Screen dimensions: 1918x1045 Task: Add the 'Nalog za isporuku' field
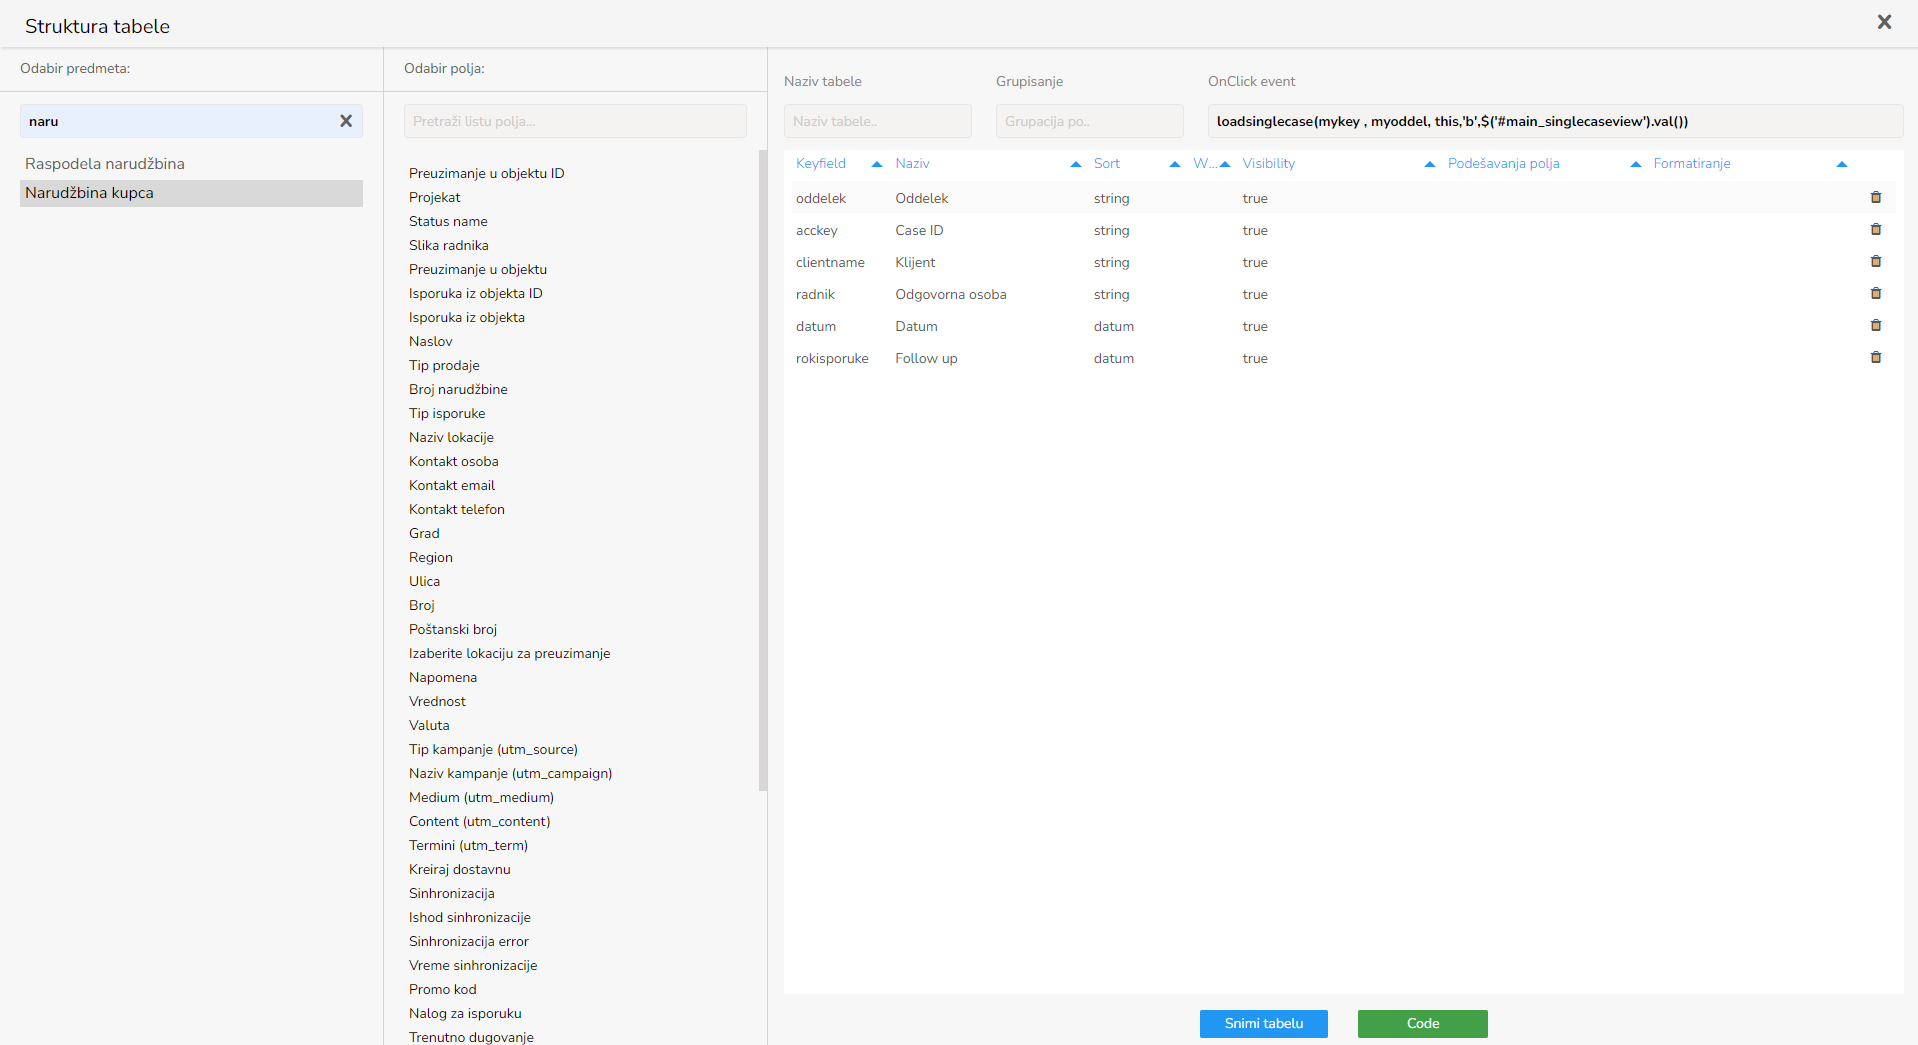pos(465,1014)
